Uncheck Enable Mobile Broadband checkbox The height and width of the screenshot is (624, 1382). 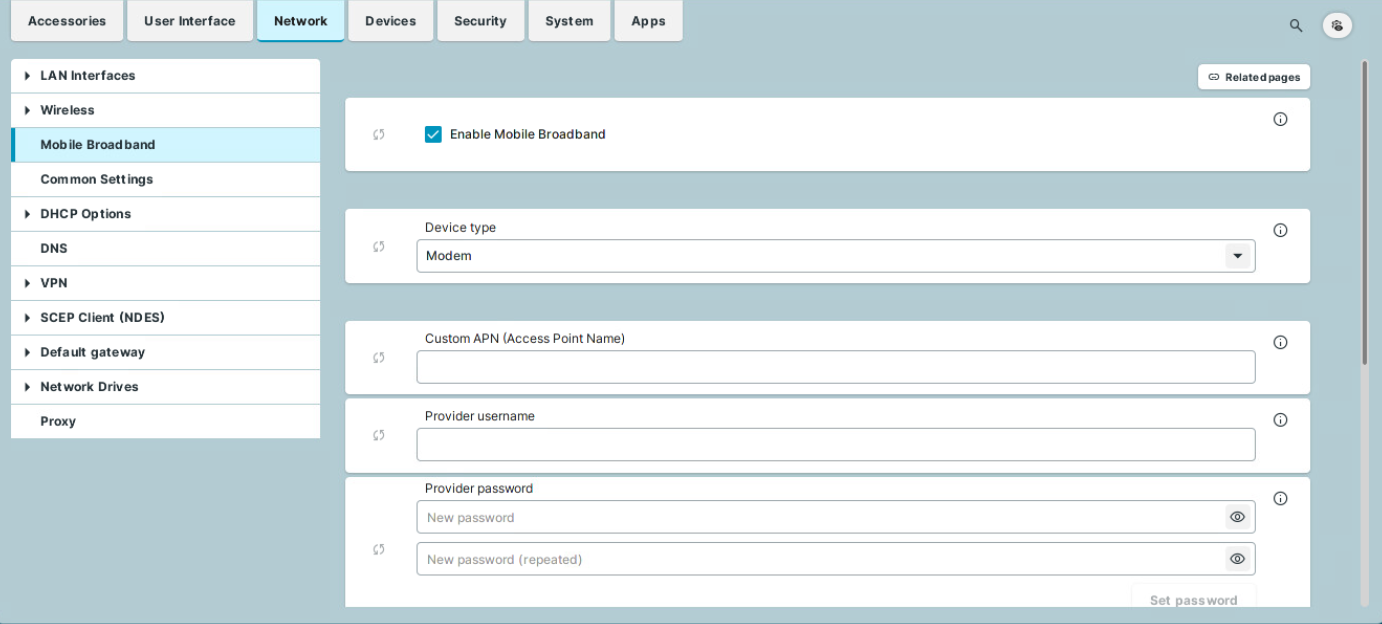(x=433, y=134)
